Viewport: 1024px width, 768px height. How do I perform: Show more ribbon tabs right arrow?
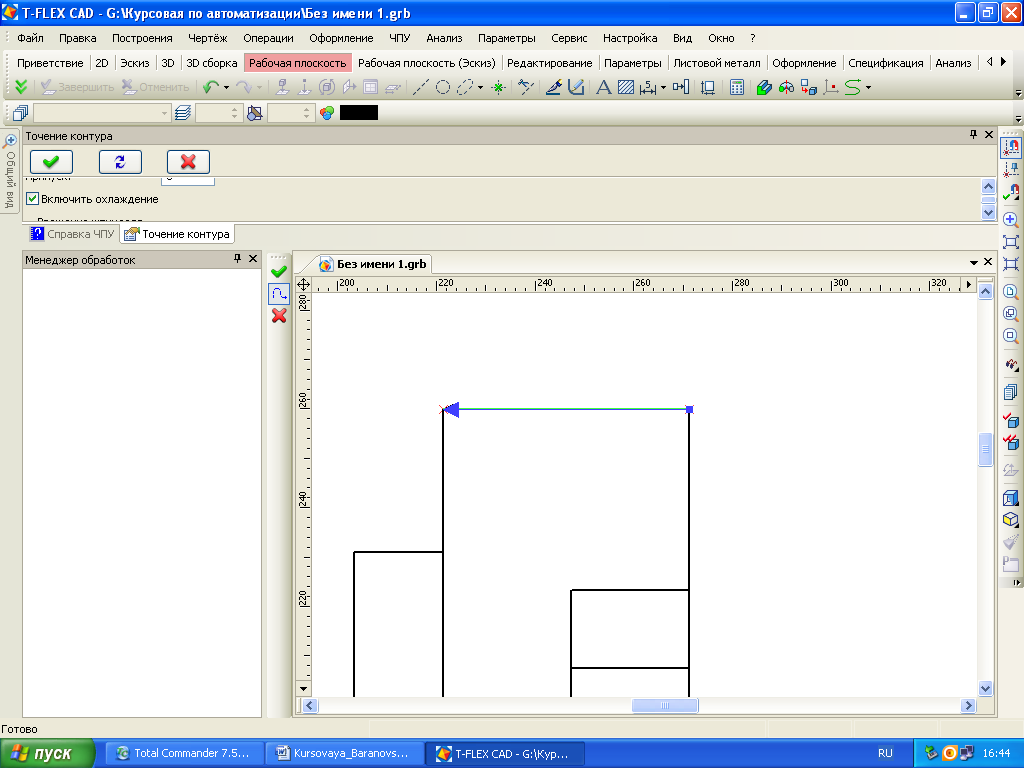(1004, 62)
